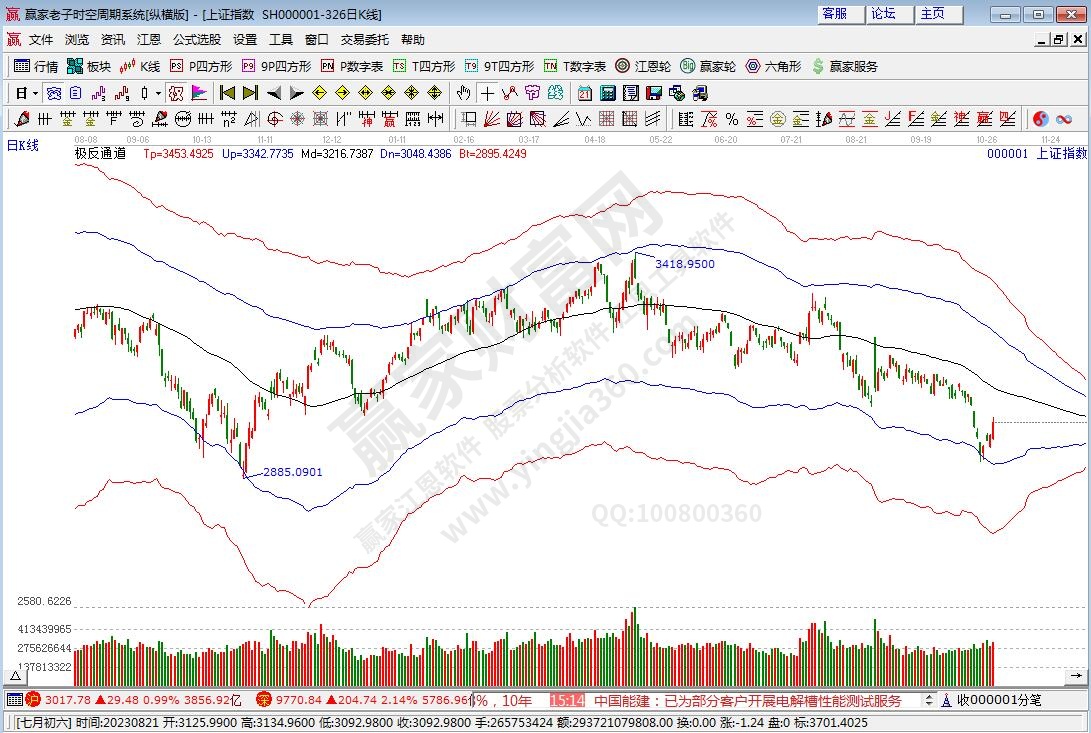This screenshot has width=1091, height=733.
Task: Open the 公式选股 menu
Action: point(196,40)
